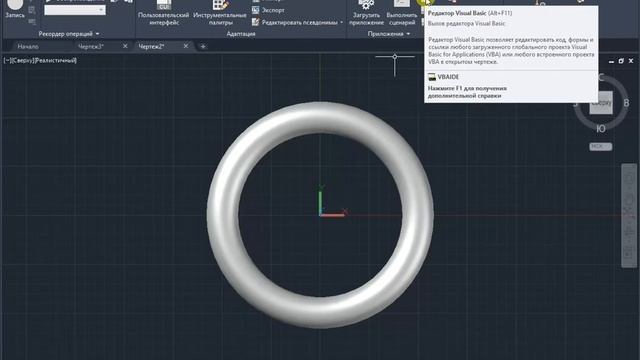Click the Ю (south) ViewCube compass letter

601,129
